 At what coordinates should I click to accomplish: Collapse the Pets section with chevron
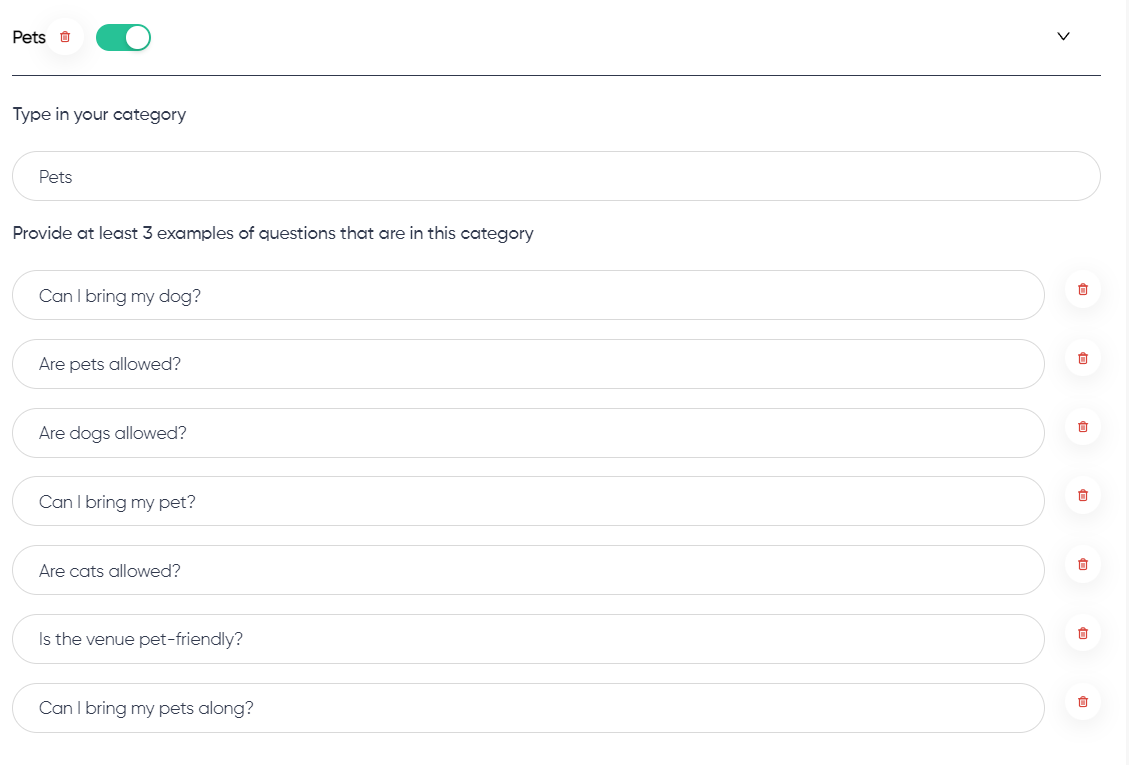click(x=1063, y=36)
